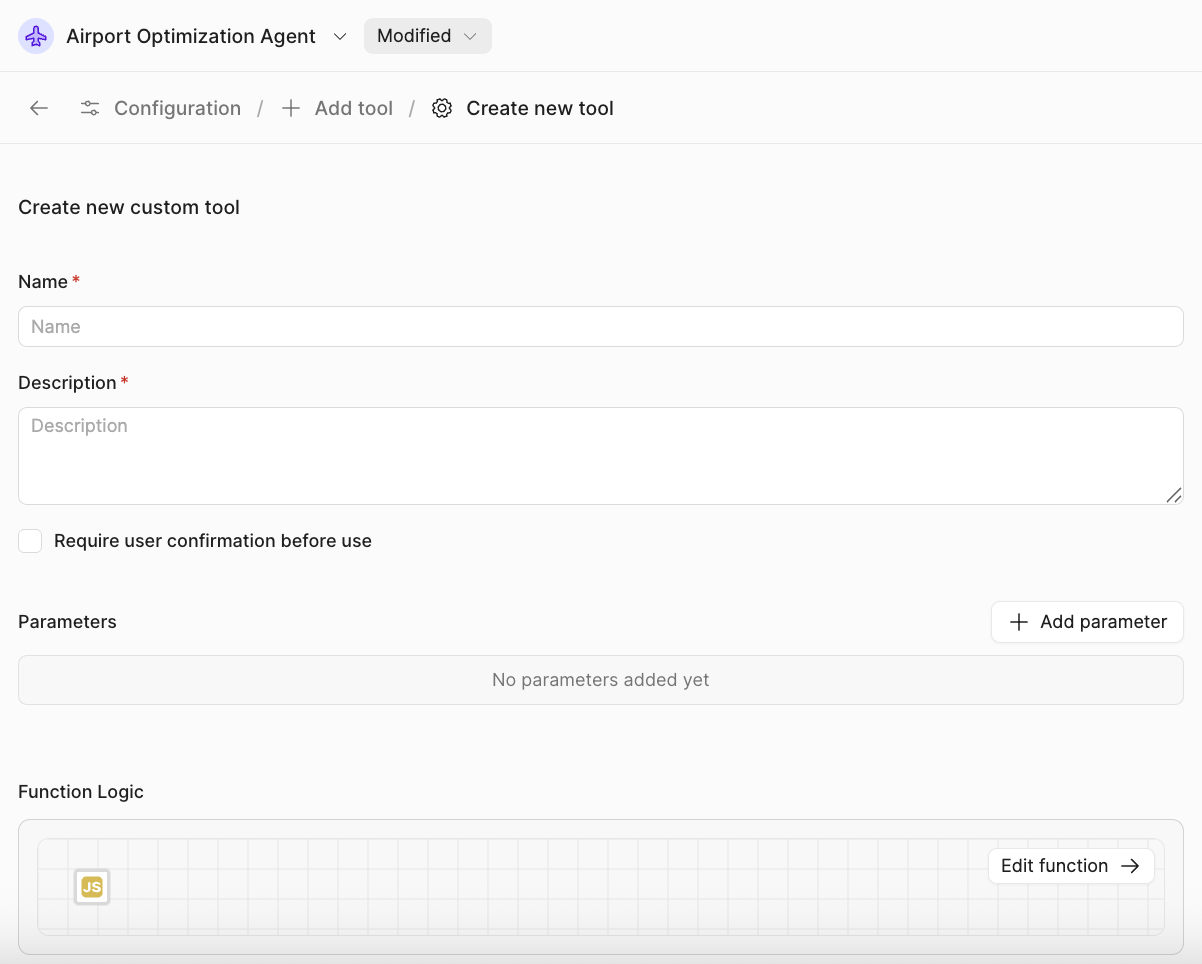Click the arrow icon inside Edit function
Screen dimensions: 1202x964
click(x=1131, y=865)
